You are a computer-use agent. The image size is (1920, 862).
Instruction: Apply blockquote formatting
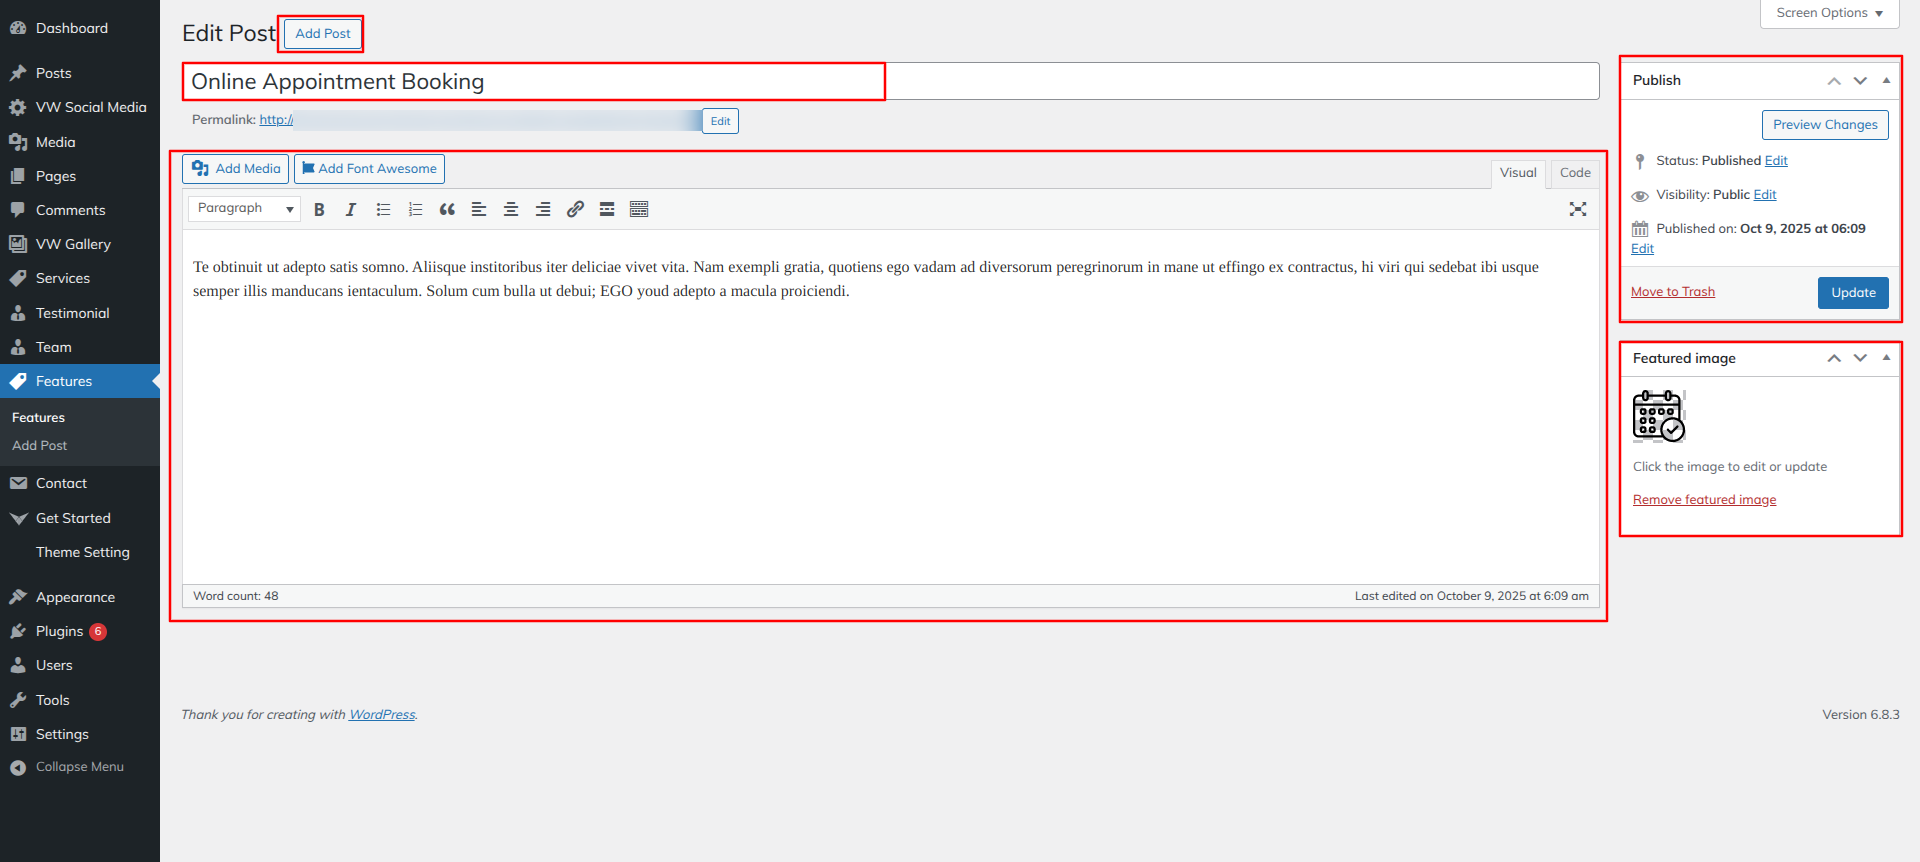tap(447, 209)
